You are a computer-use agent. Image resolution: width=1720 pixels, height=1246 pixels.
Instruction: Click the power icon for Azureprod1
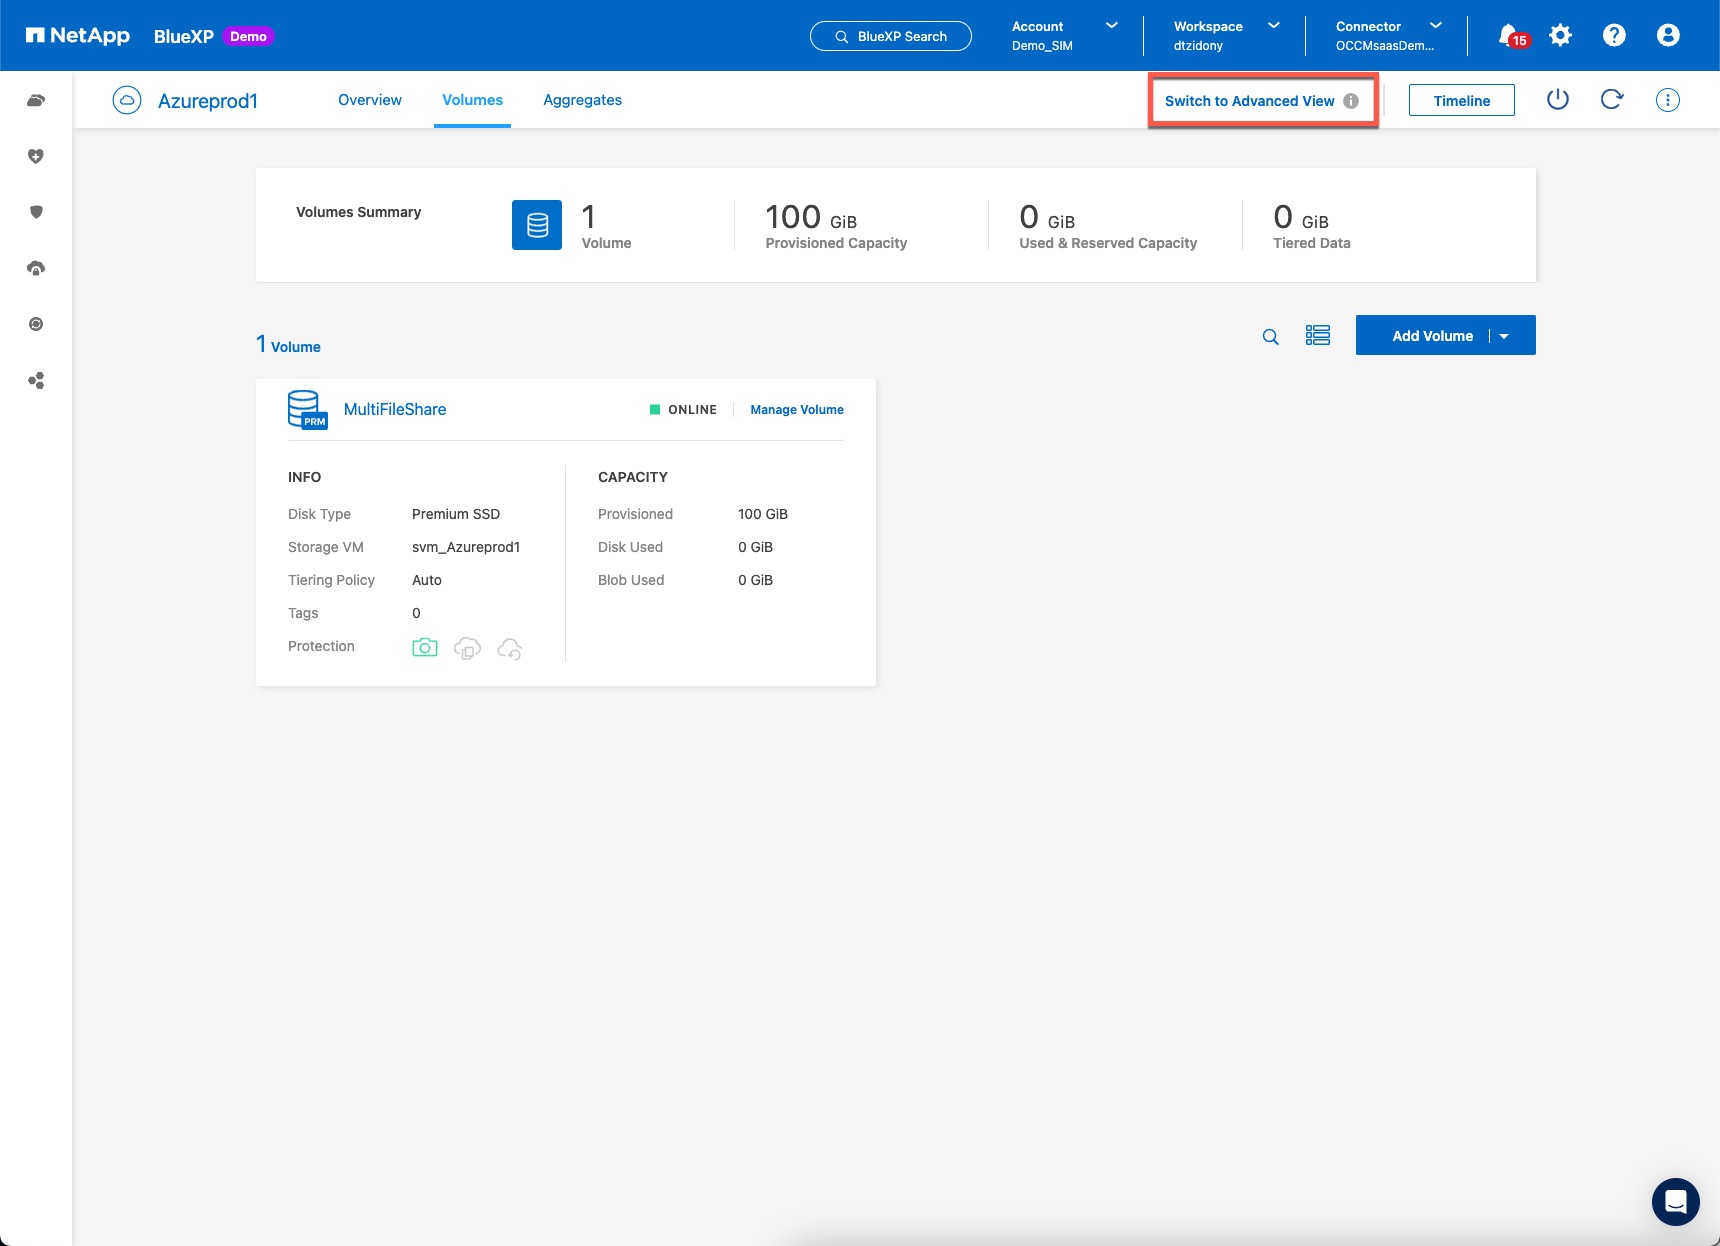tap(1558, 100)
